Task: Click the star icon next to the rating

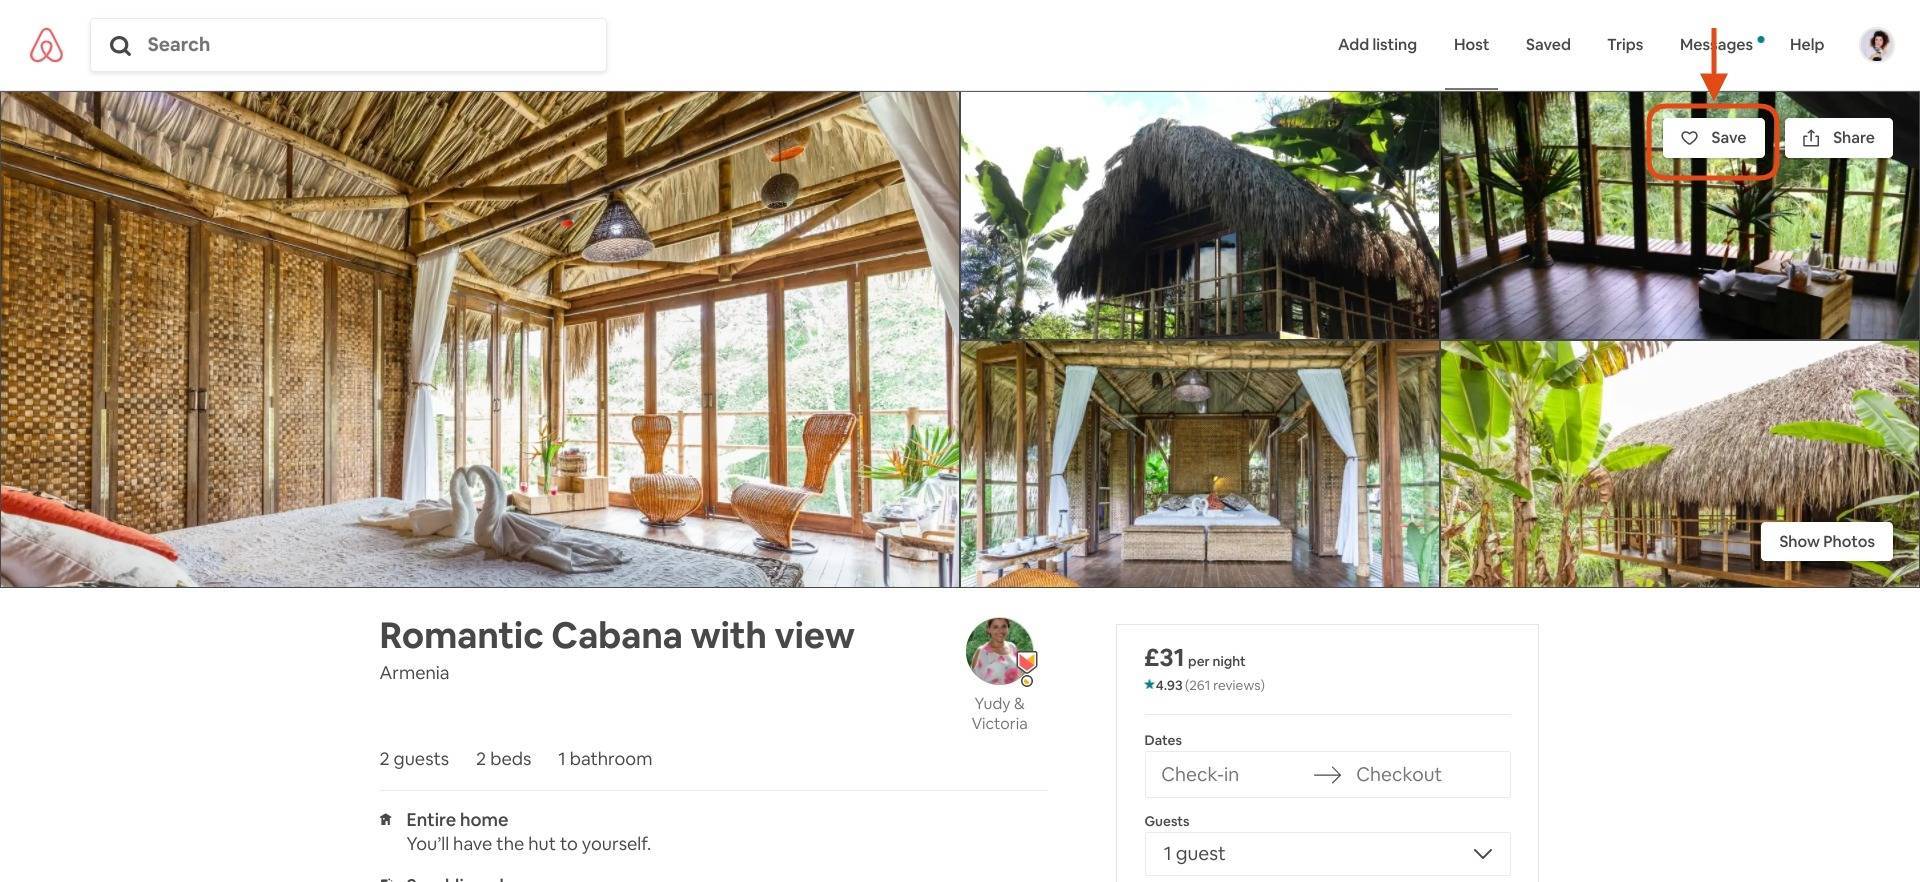Action: click(x=1148, y=684)
